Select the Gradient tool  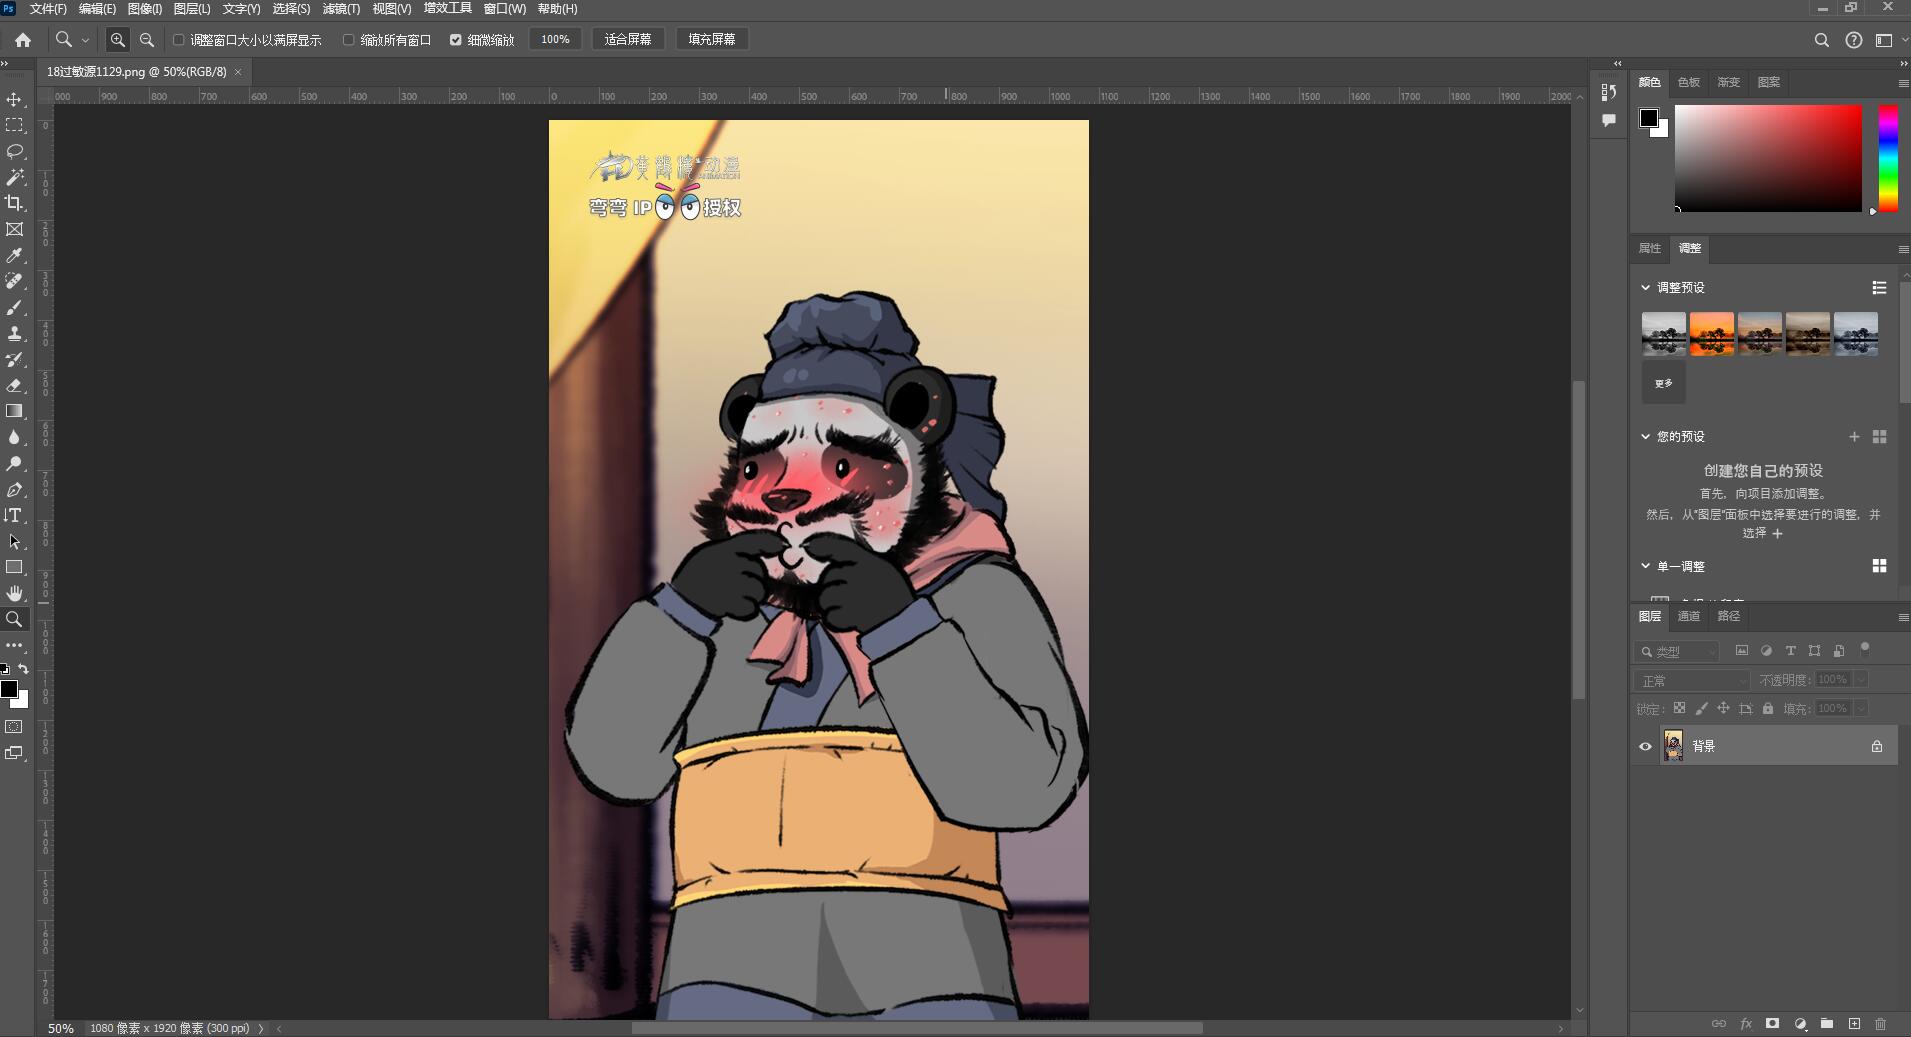(x=14, y=412)
